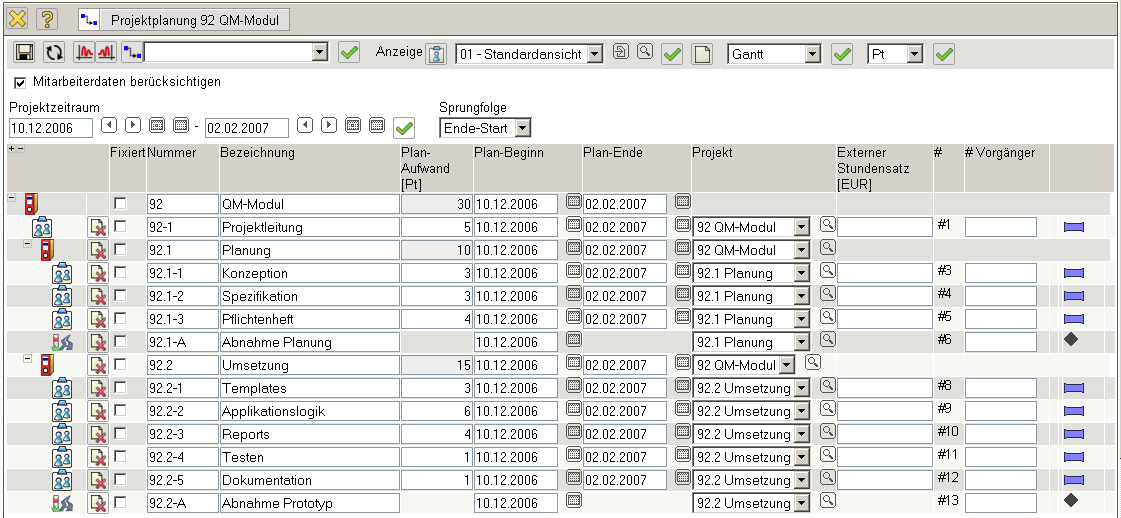Open the Plan-Beginn calendar for Templates
Image resolution: width=1121 pixels, height=518 pixels.
[573, 387]
